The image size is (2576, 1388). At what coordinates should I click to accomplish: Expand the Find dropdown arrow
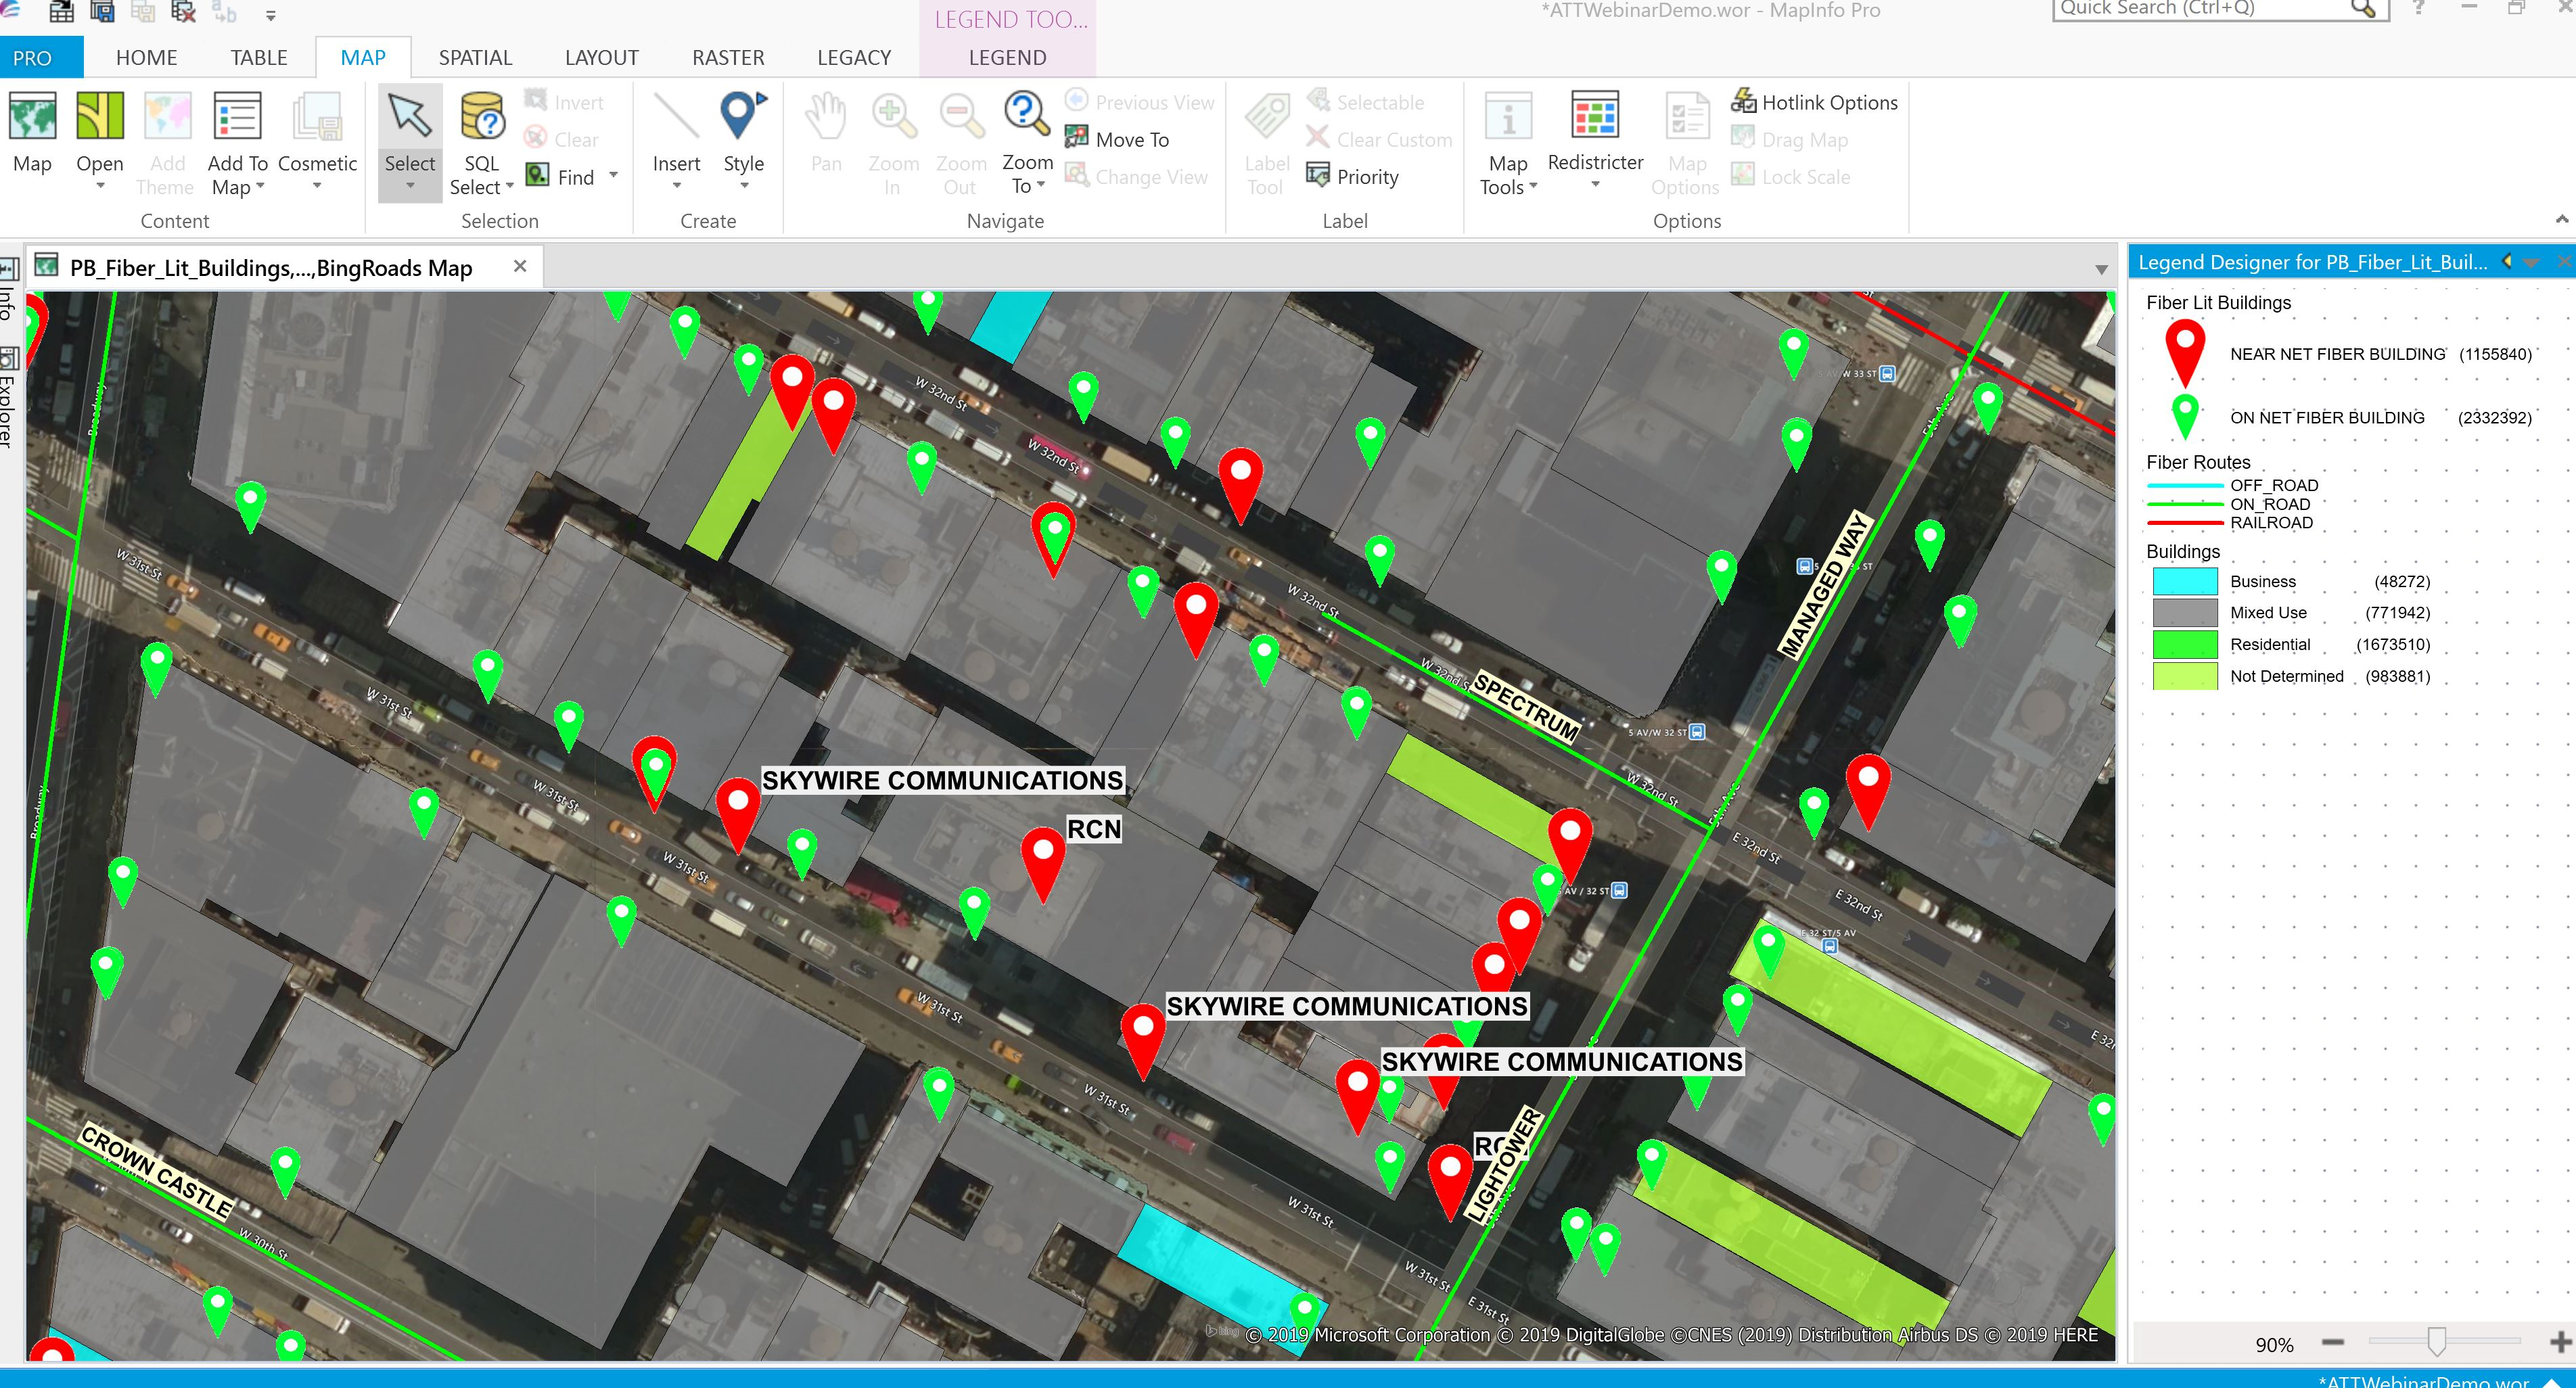[613, 176]
